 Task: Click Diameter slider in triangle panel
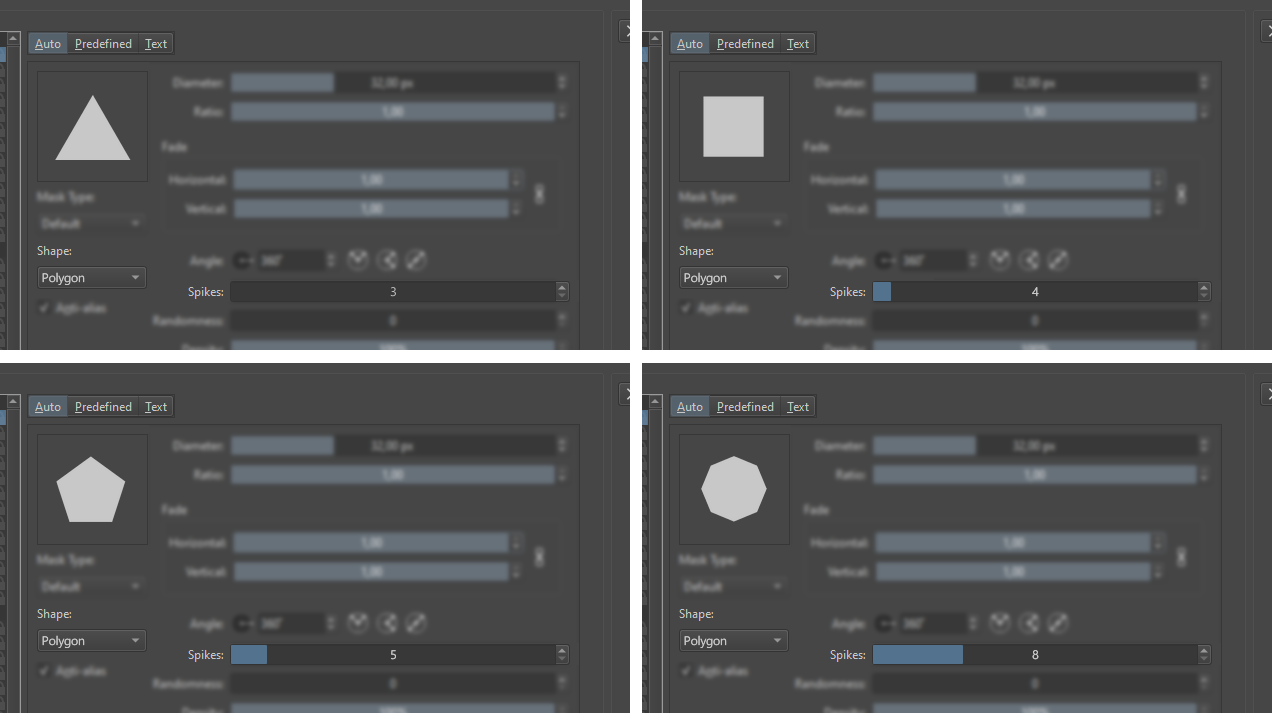[393, 83]
